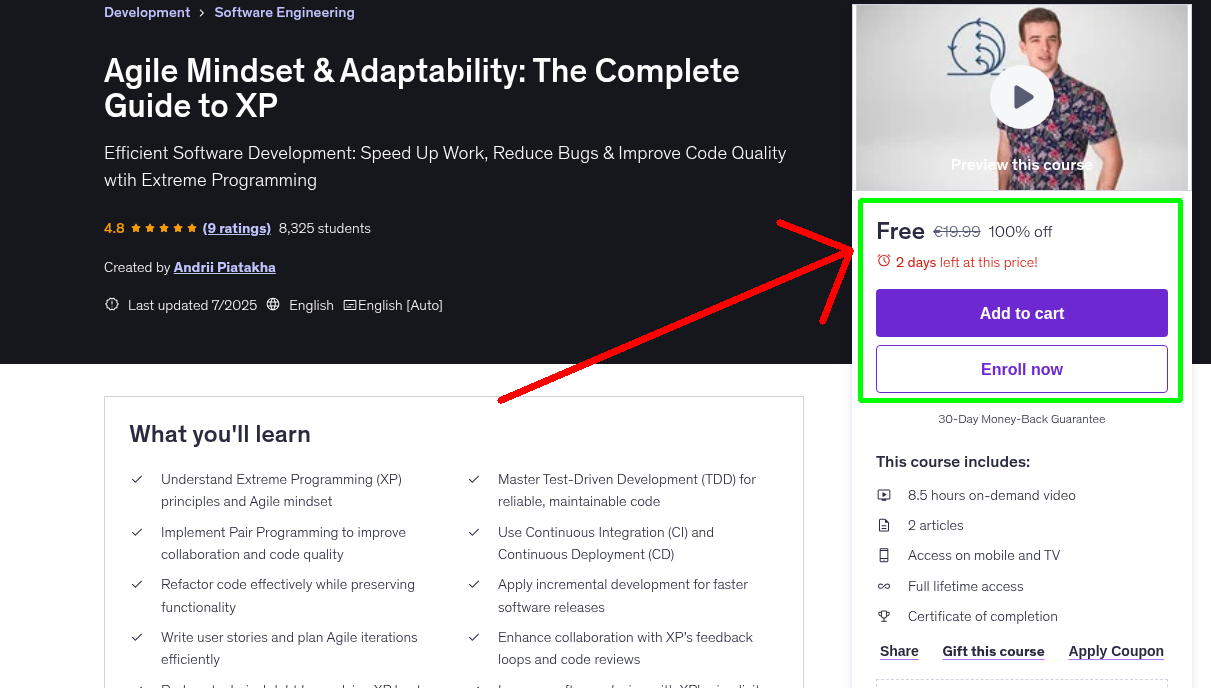The image size is (1211, 688).
Task: Click the mobile and TV access icon
Action: pos(884,555)
